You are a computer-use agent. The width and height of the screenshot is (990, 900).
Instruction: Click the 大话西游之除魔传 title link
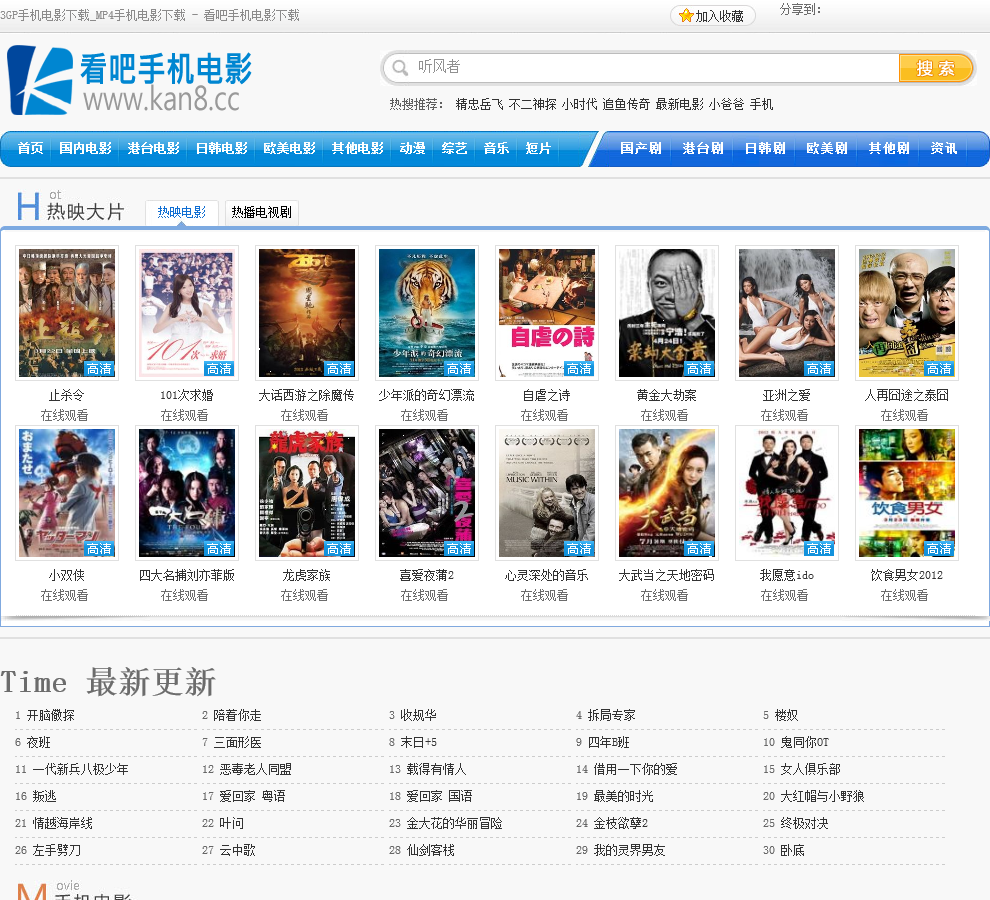[x=306, y=395]
